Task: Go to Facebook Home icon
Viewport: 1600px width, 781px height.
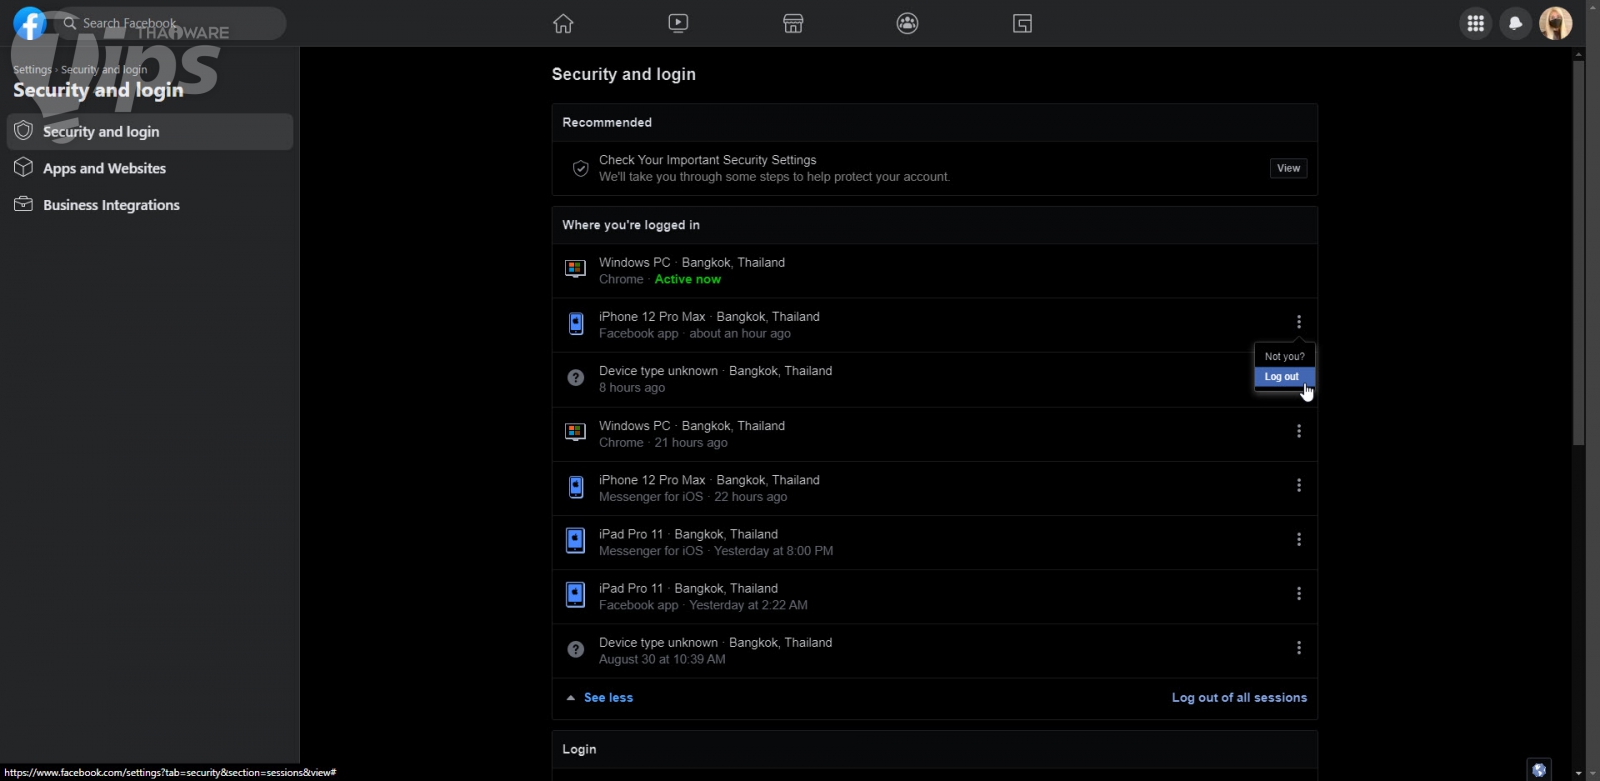Action: pyautogui.click(x=563, y=23)
